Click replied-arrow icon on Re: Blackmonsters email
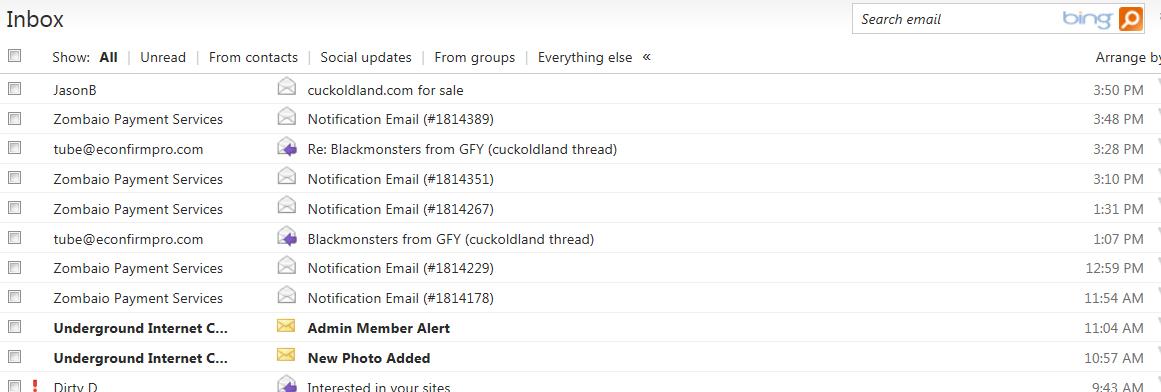The width and height of the screenshot is (1161, 392). tap(287, 148)
